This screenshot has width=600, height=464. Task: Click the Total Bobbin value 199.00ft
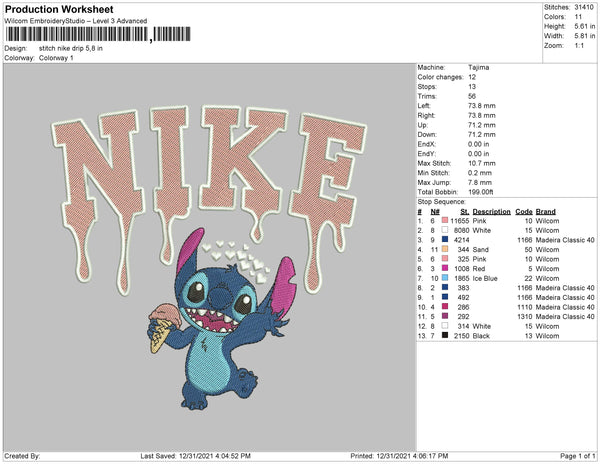click(x=481, y=192)
